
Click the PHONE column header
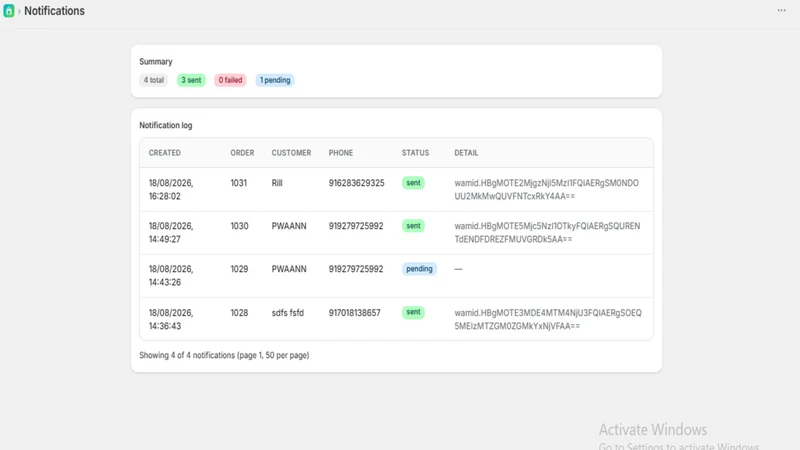click(341, 153)
